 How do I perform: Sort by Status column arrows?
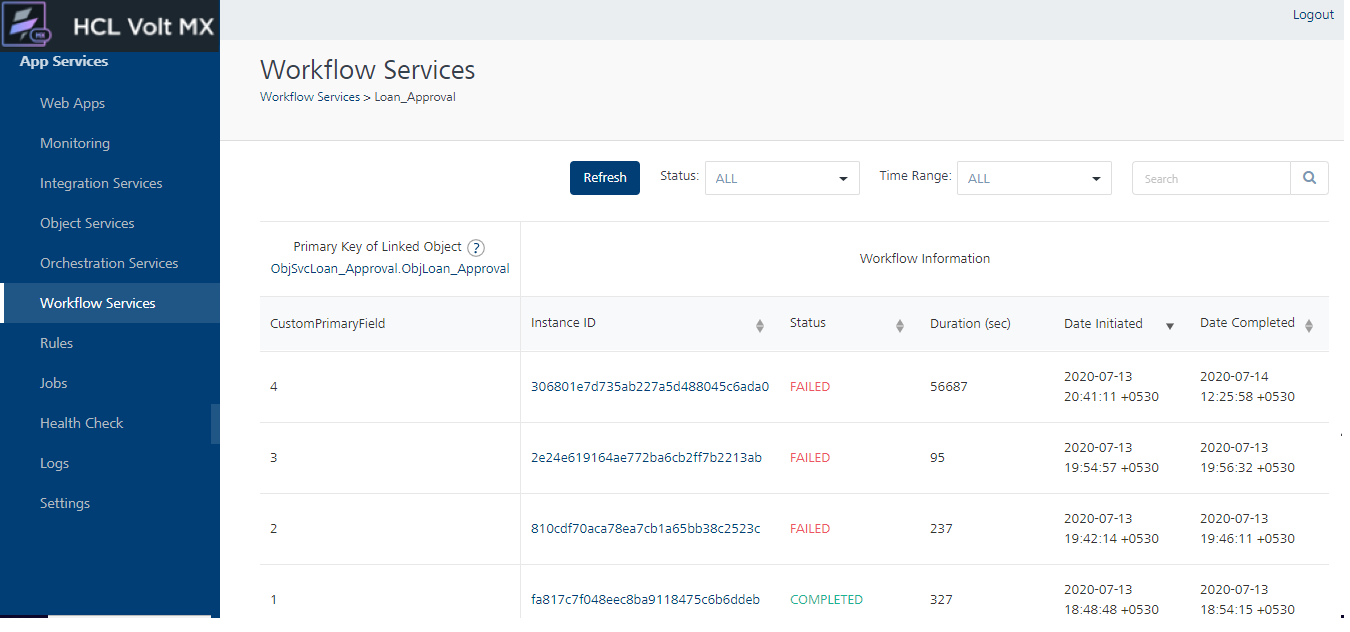[899, 325]
